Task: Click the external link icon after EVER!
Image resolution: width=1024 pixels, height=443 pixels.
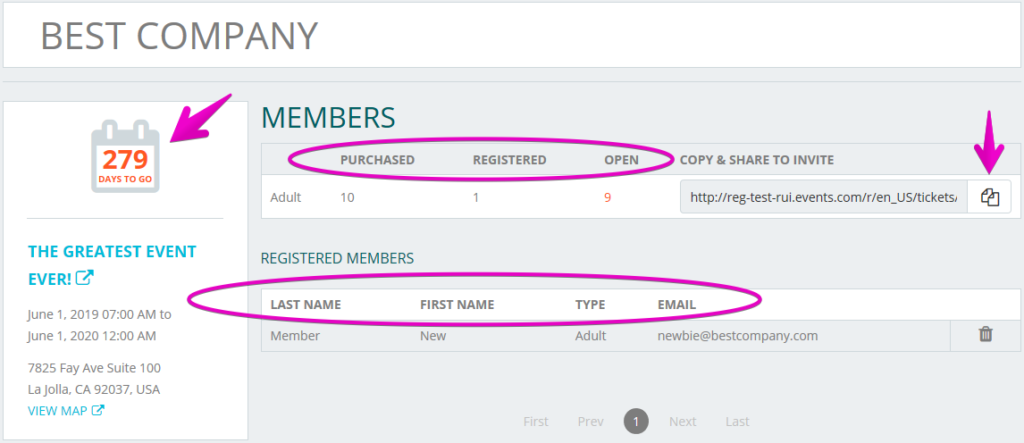Action: coord(84,278)
